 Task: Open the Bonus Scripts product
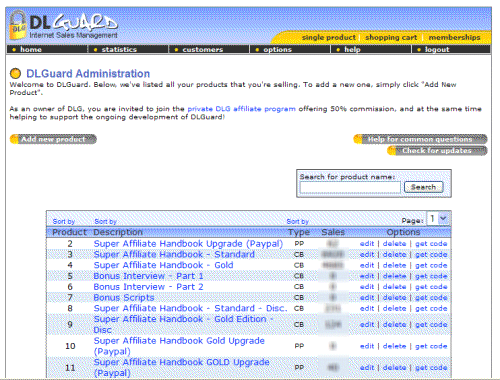(x=124, y=297)
